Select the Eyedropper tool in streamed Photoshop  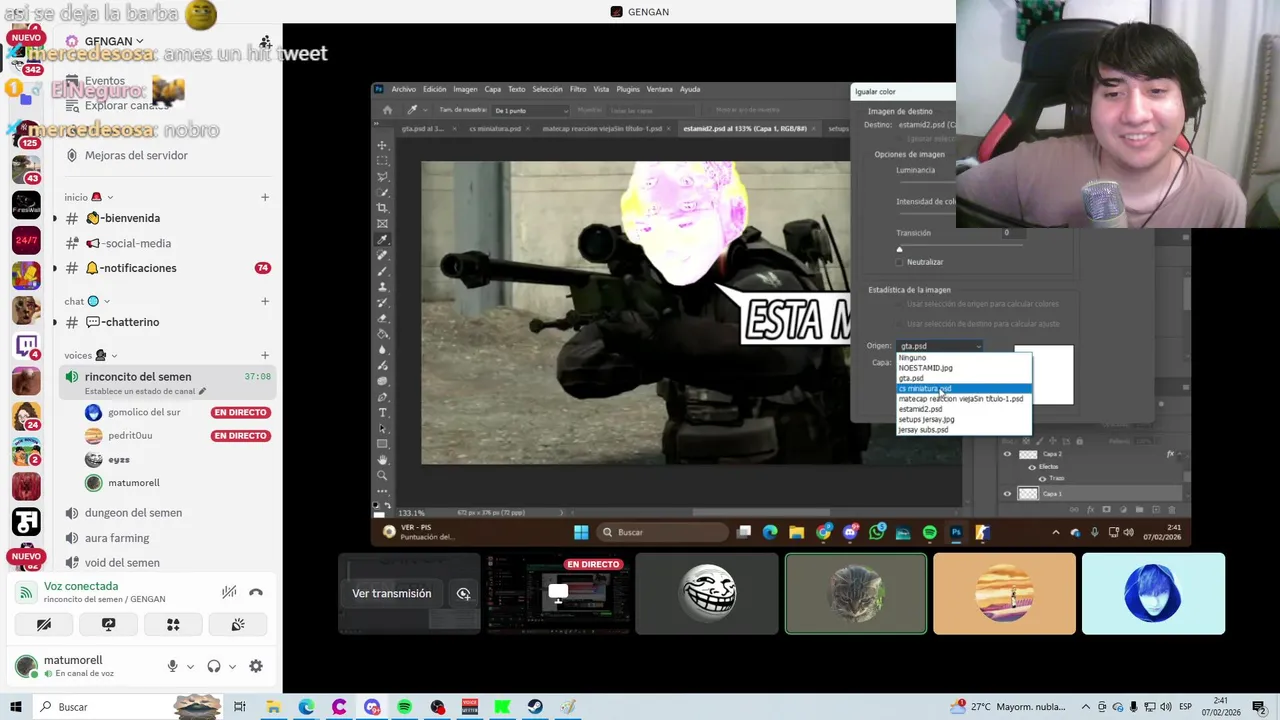pyautogui.click(x=382, y=240)
